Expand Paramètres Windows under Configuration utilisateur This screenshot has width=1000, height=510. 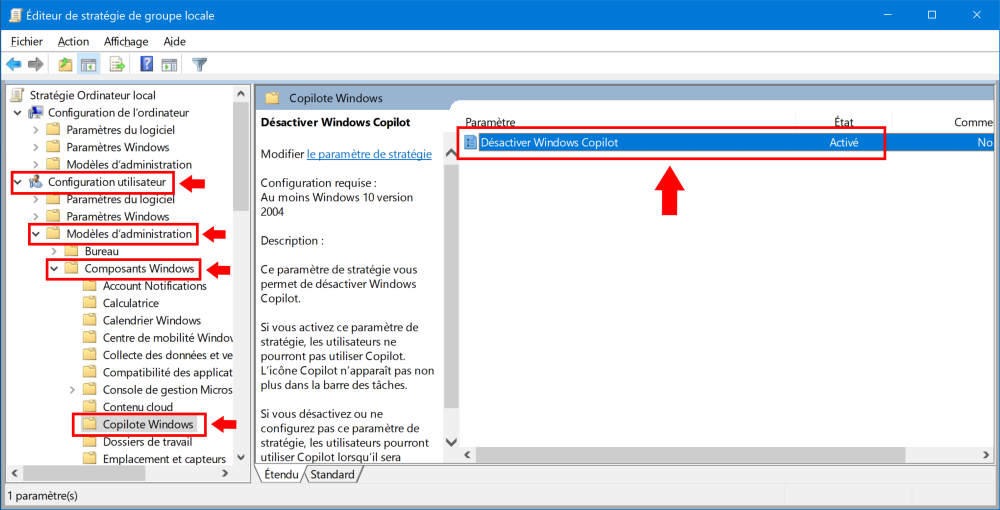(x=36, y=216)
